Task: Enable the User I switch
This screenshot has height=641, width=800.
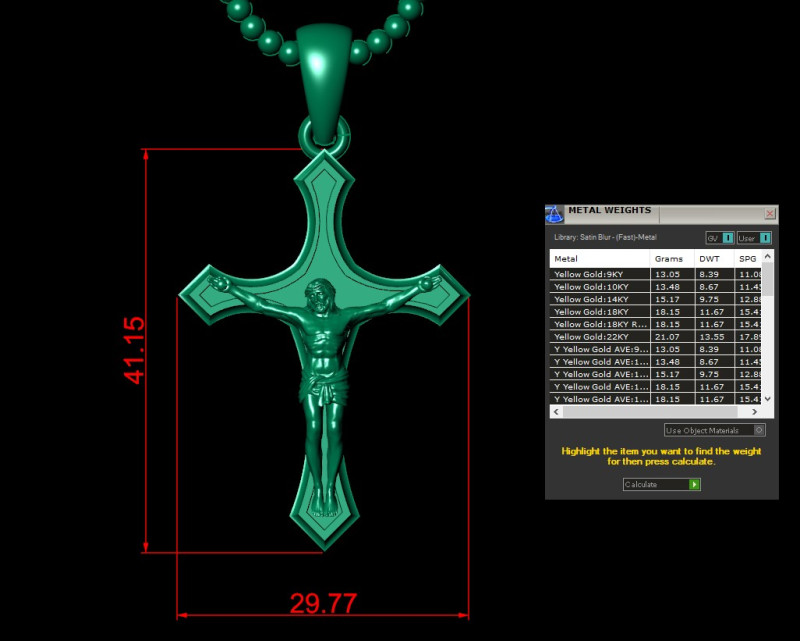Action: [x=767, y=237]
